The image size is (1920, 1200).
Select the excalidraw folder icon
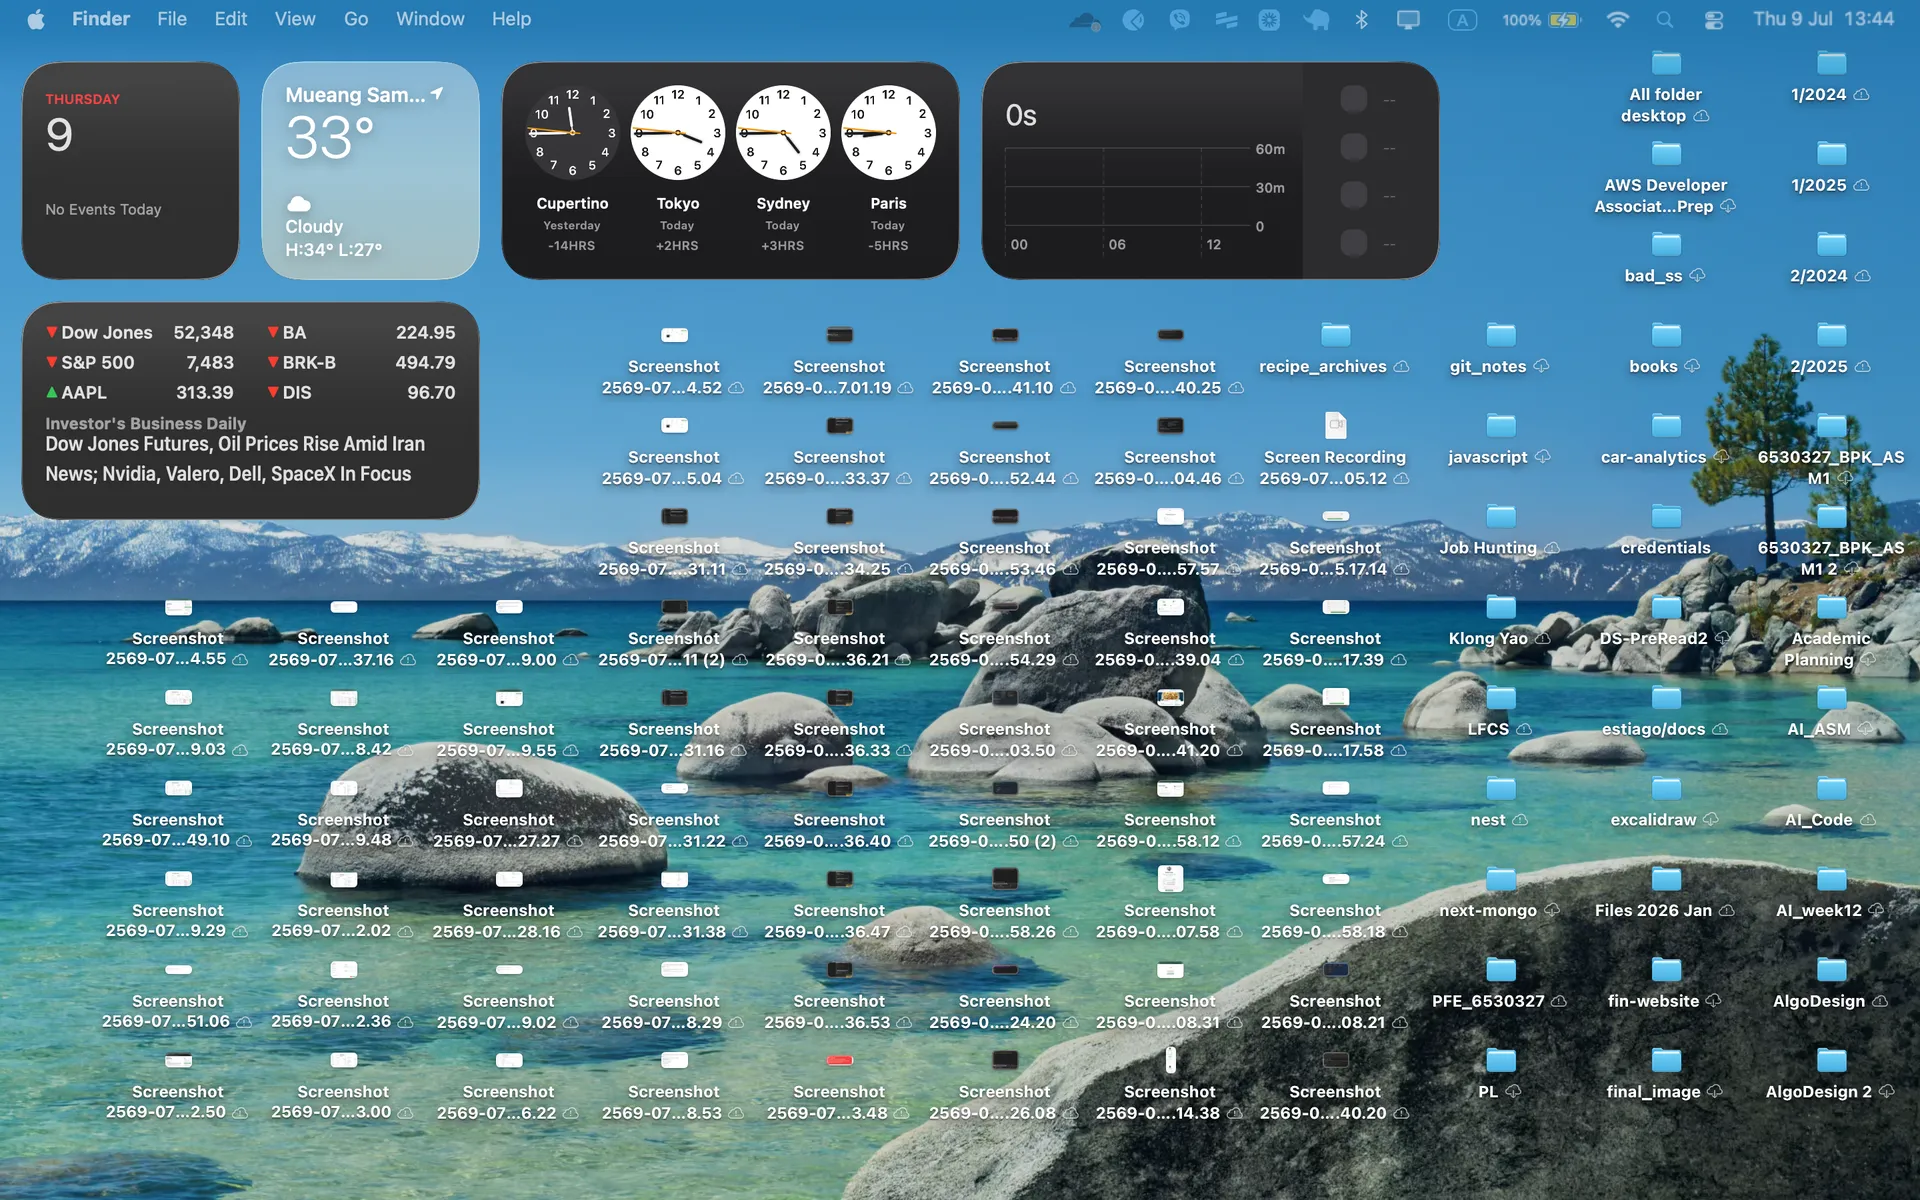pyautogui.click(x=1666, y=788)
